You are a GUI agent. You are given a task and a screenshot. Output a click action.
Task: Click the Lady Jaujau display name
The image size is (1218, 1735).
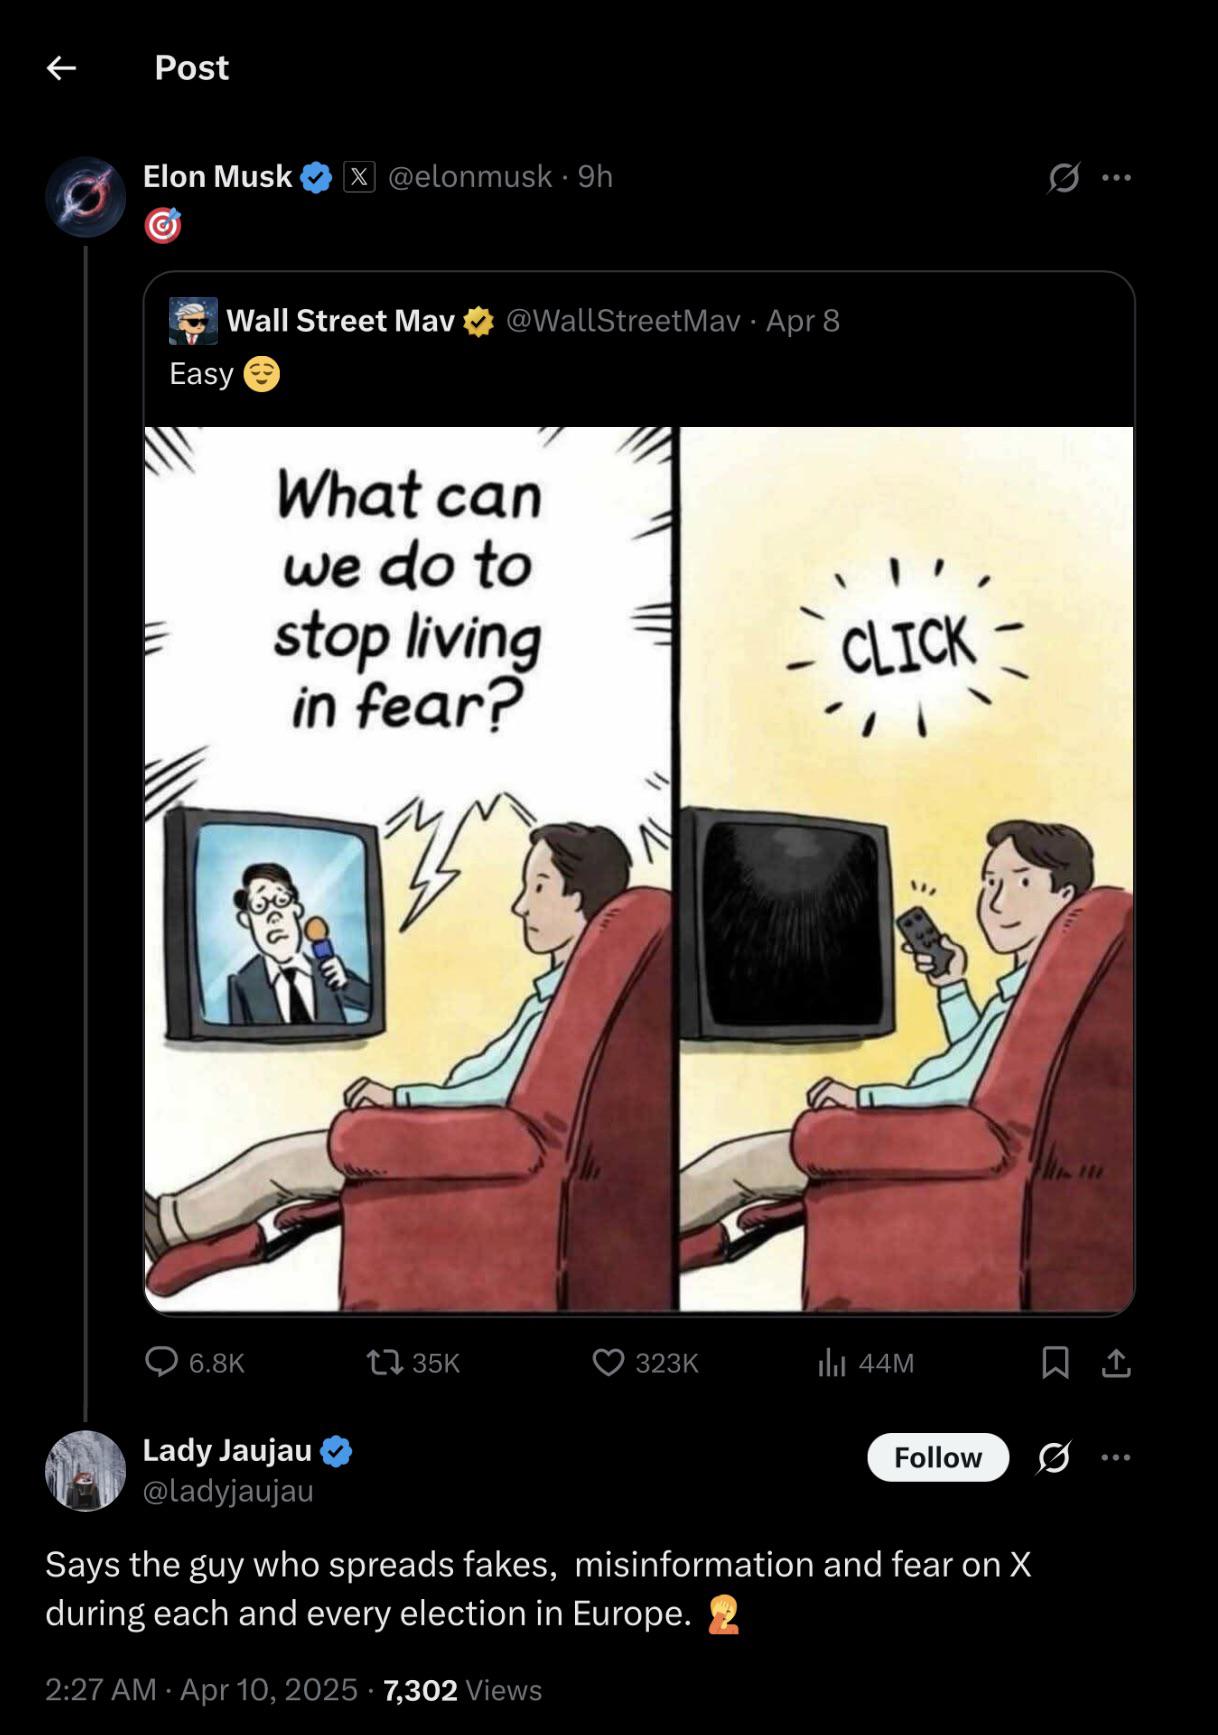click(x=227, y=1449)
